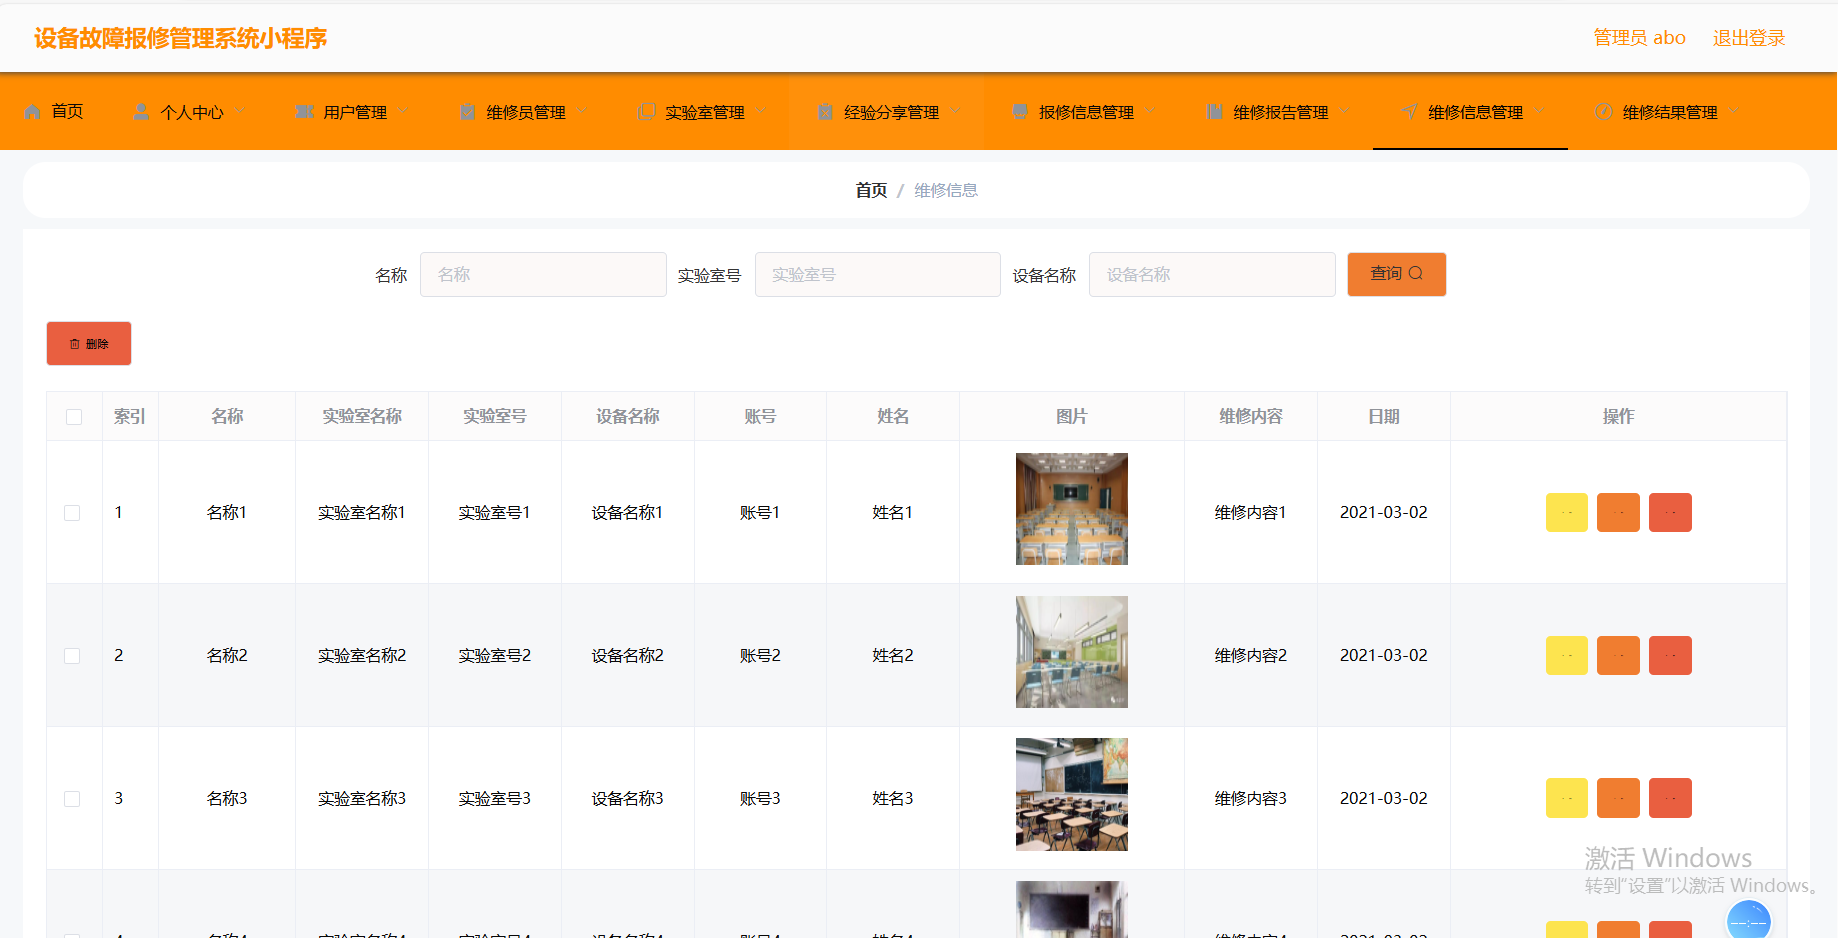Click the 经验分享管理 menu icon
The height and width of the screenshot is (938, 1838).
pos(825,112)
